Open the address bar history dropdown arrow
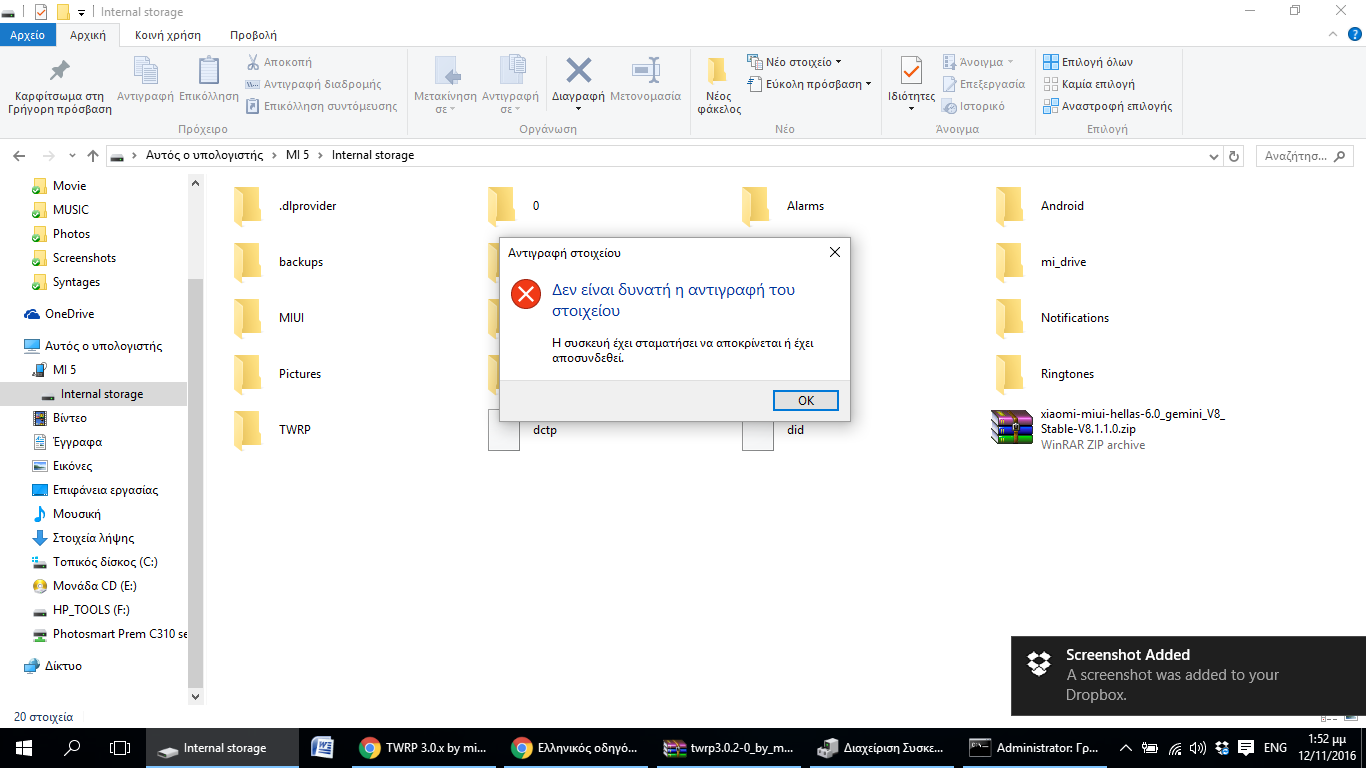Viewport: 1366px width, 768px height. (1213, 156)
